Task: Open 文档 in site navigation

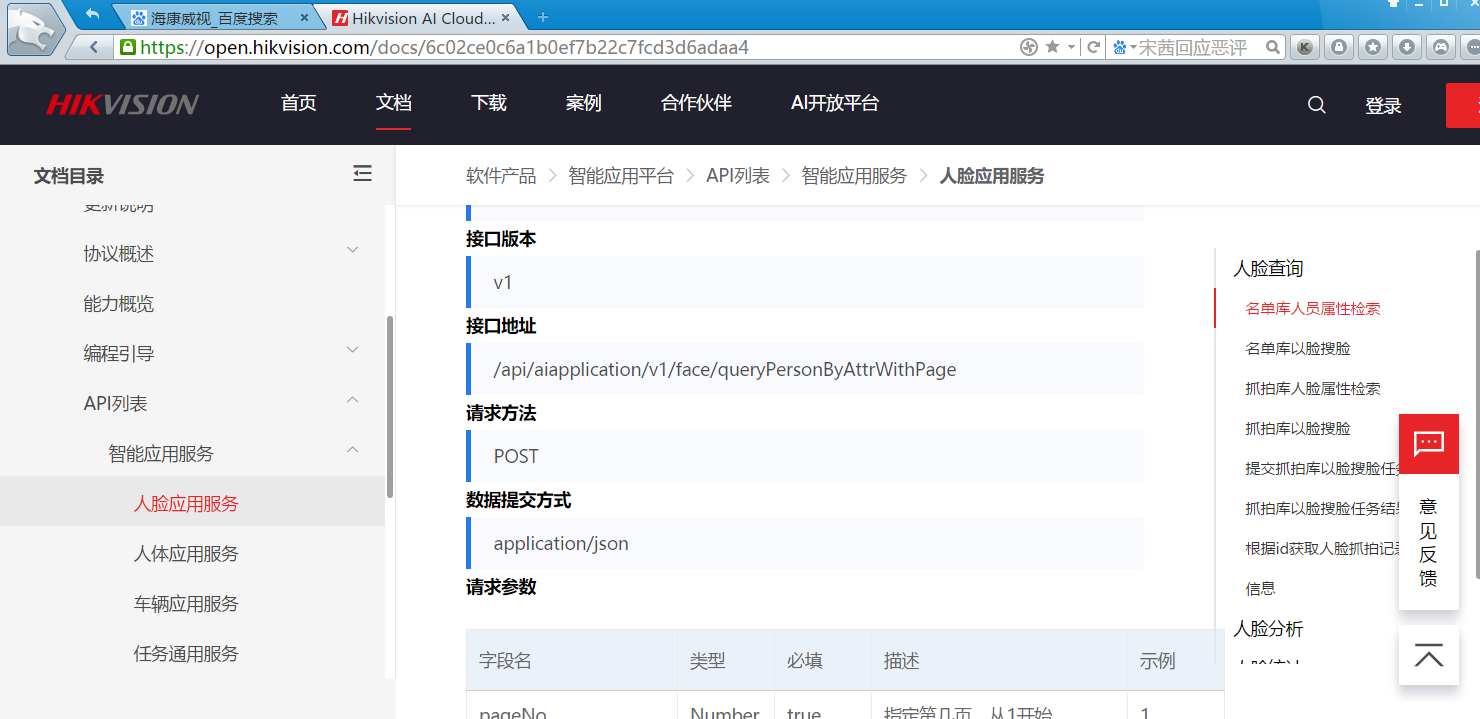Action: pyautogui.click(x=393, y=103)
